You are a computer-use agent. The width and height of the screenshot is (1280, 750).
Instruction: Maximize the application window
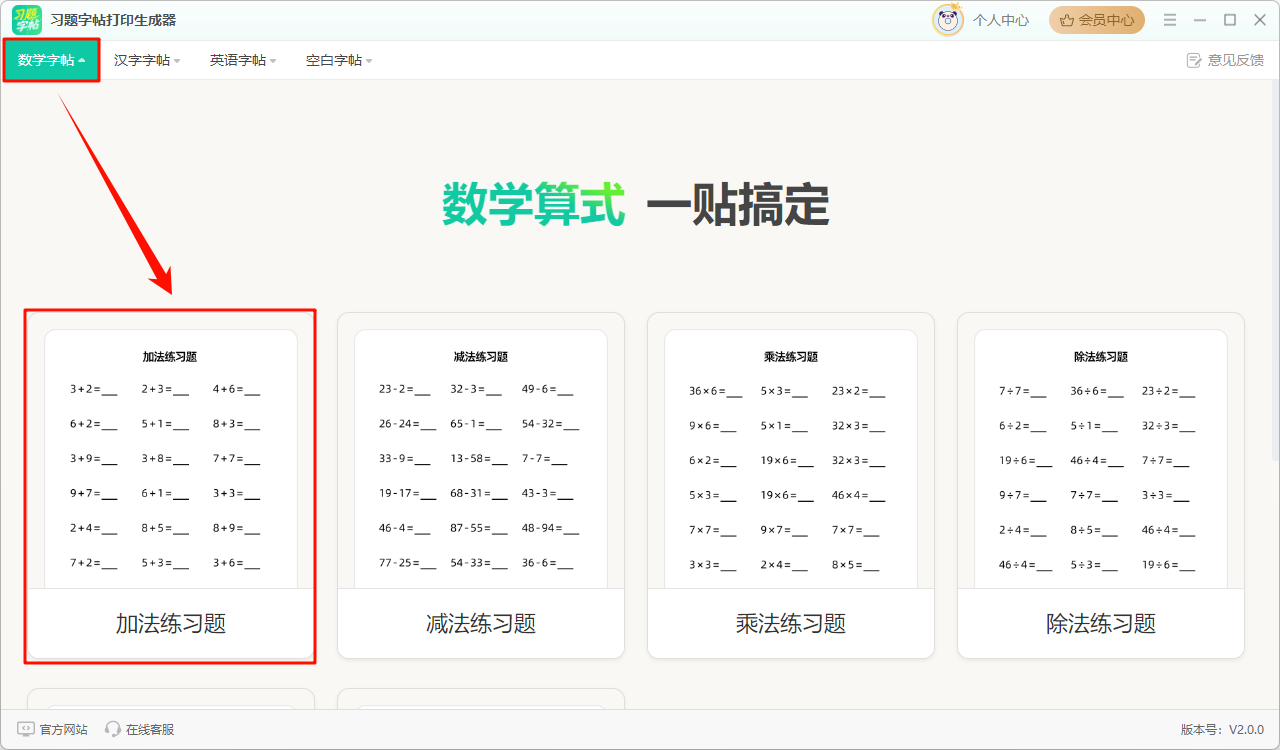(x=1230, y=20)
